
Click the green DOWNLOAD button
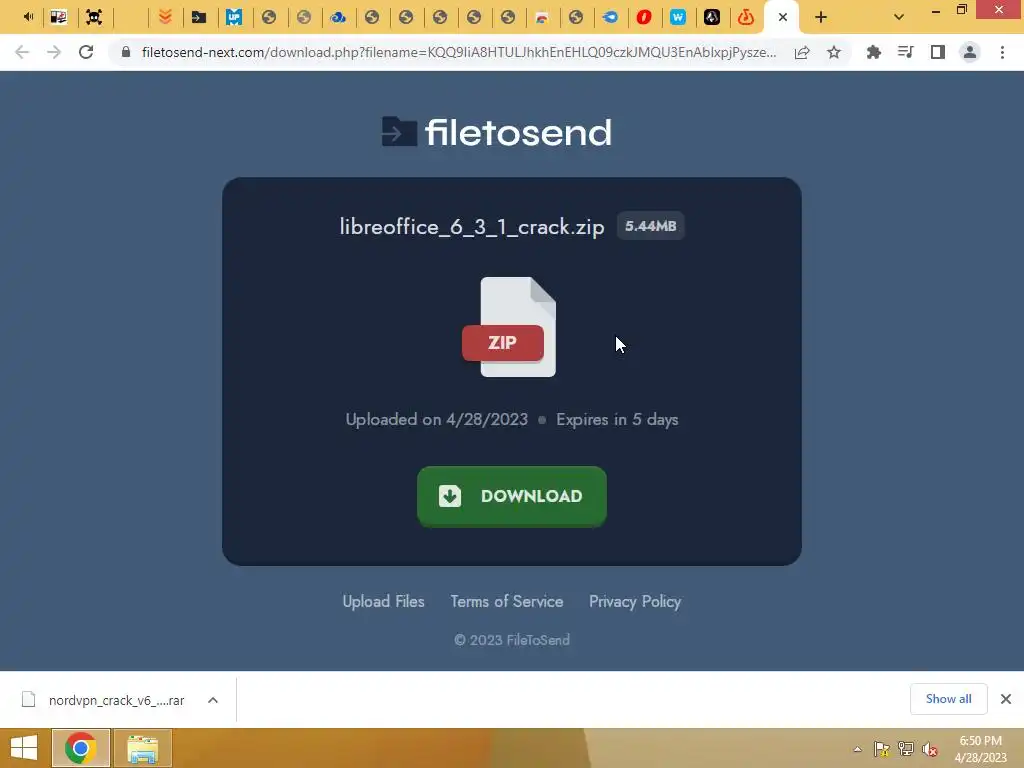coord(512,496)
